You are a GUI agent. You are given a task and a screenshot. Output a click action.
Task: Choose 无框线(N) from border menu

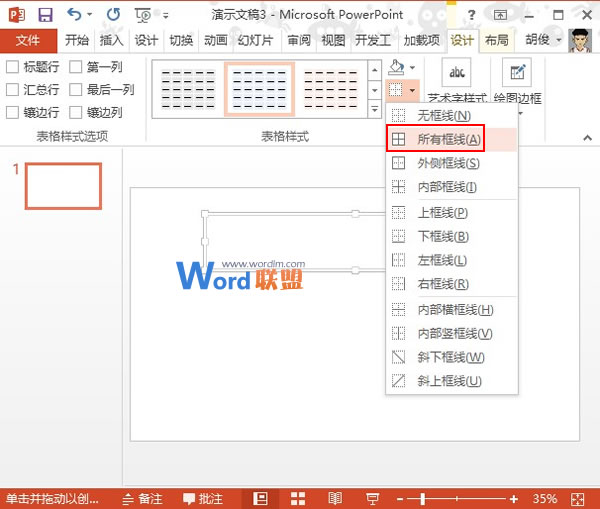(x=452, y=116)
